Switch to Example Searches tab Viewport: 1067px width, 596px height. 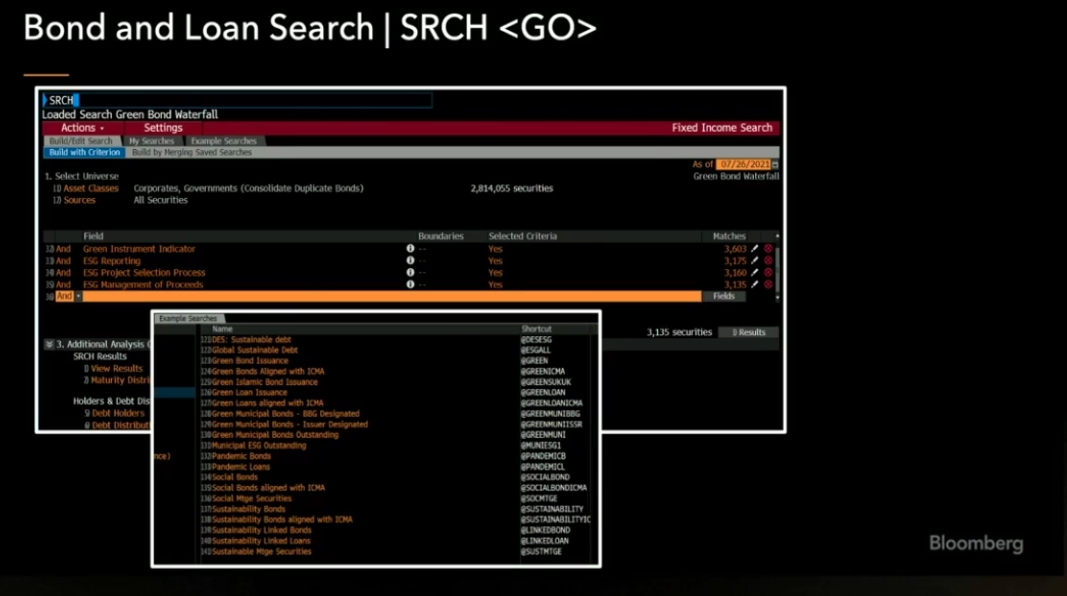click(223, 141)
